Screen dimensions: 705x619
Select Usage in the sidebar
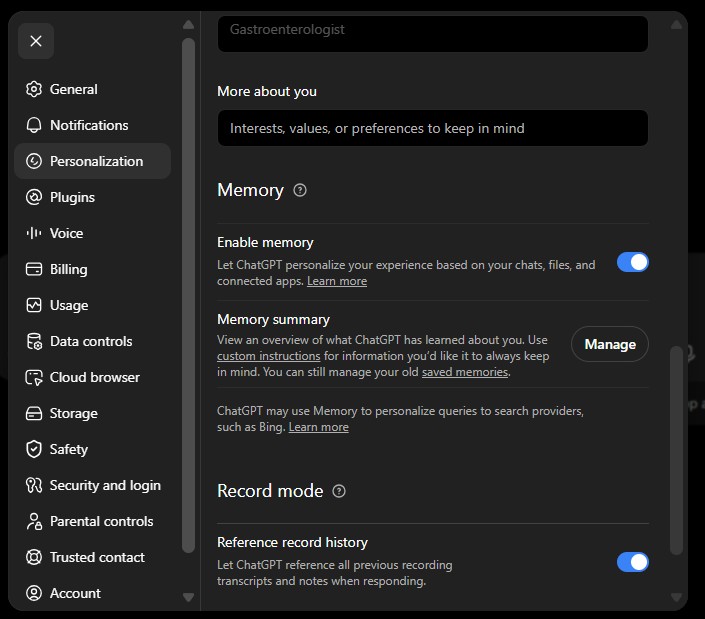coord(92,305)
